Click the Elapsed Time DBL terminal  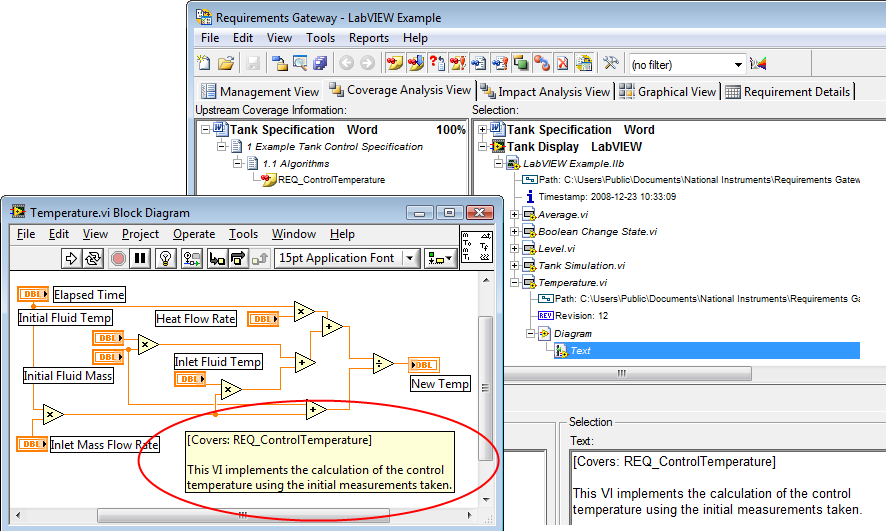(x=32, y=294)
